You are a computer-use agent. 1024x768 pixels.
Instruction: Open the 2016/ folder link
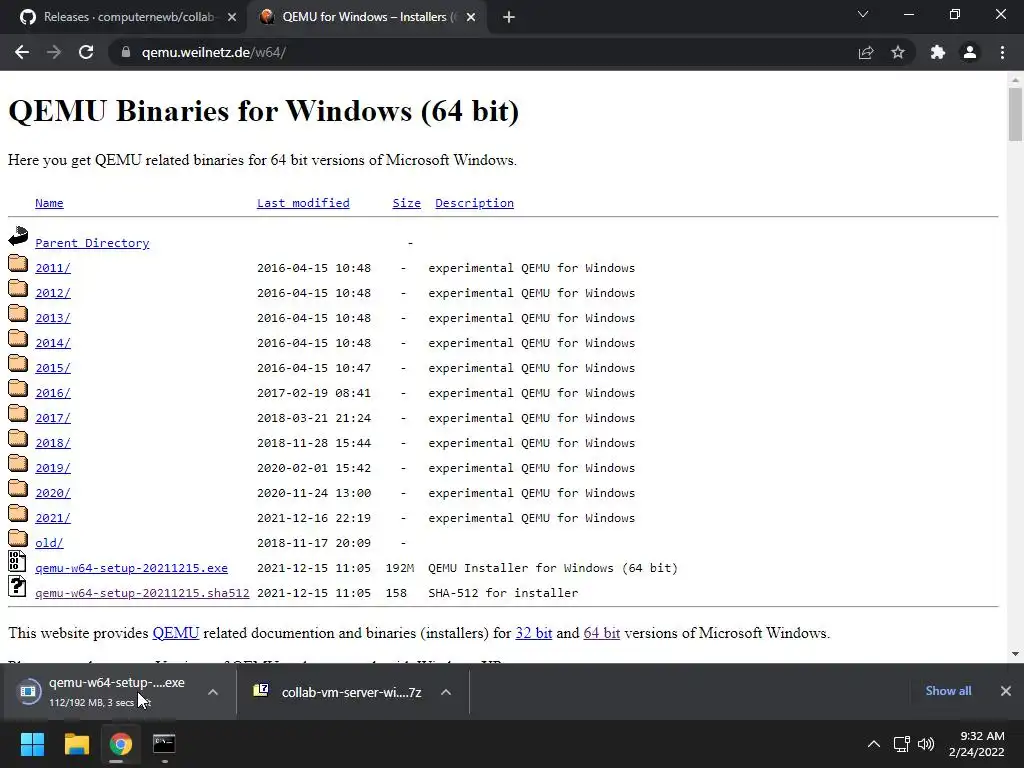coord(53,393)
